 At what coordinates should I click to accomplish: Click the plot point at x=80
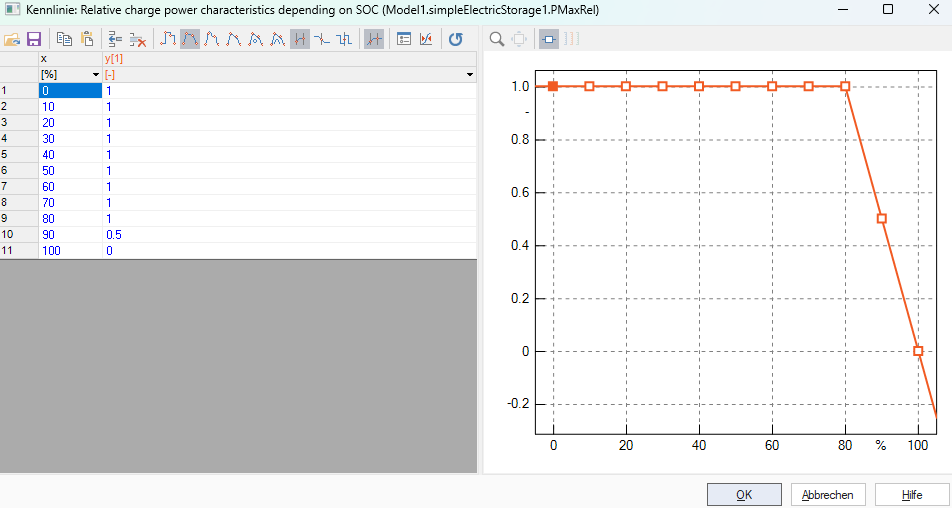[845, 86]
